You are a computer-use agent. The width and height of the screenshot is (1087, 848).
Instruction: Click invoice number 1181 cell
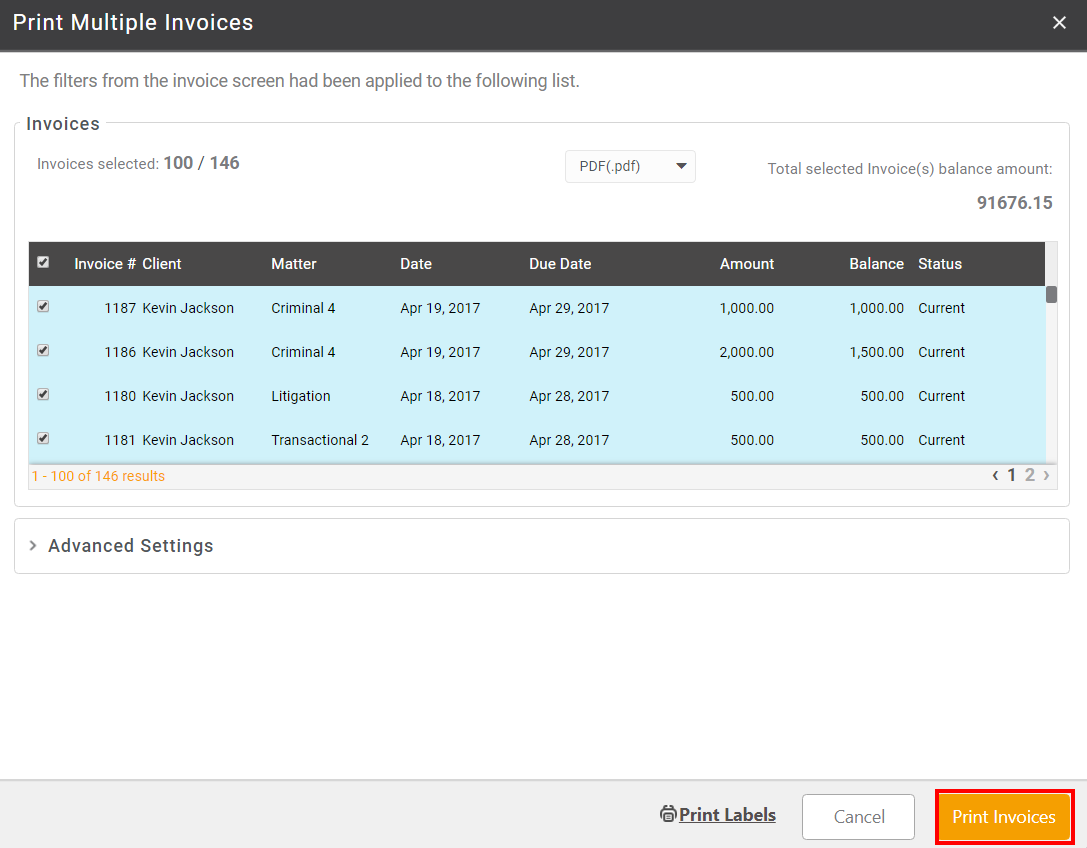pos(120,440)
